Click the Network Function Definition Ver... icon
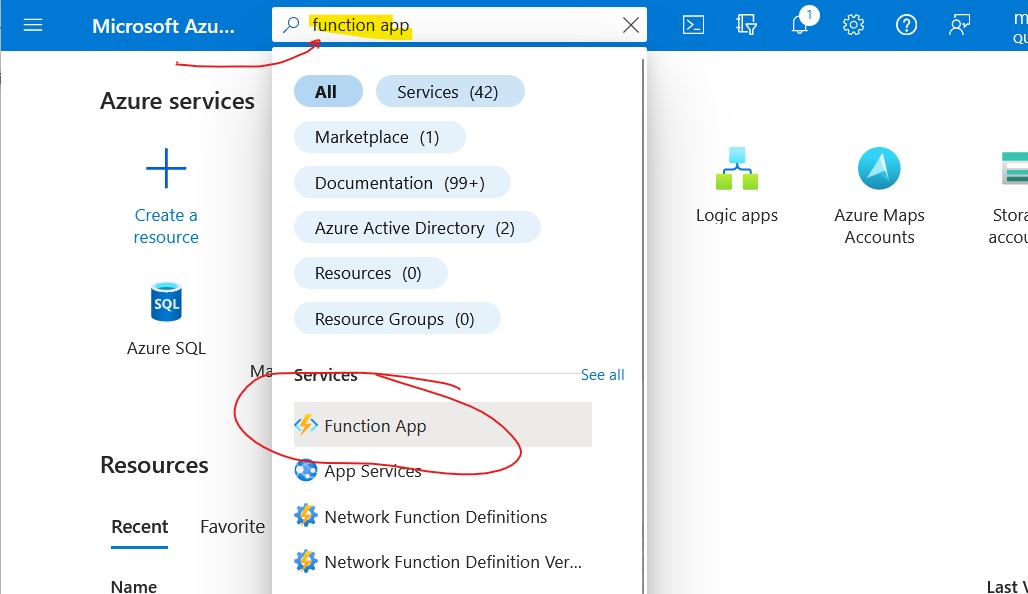 [306, 561]
